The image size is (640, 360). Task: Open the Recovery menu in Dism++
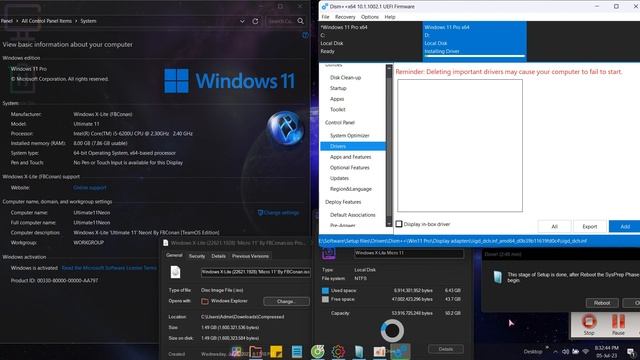click(345, 17)
